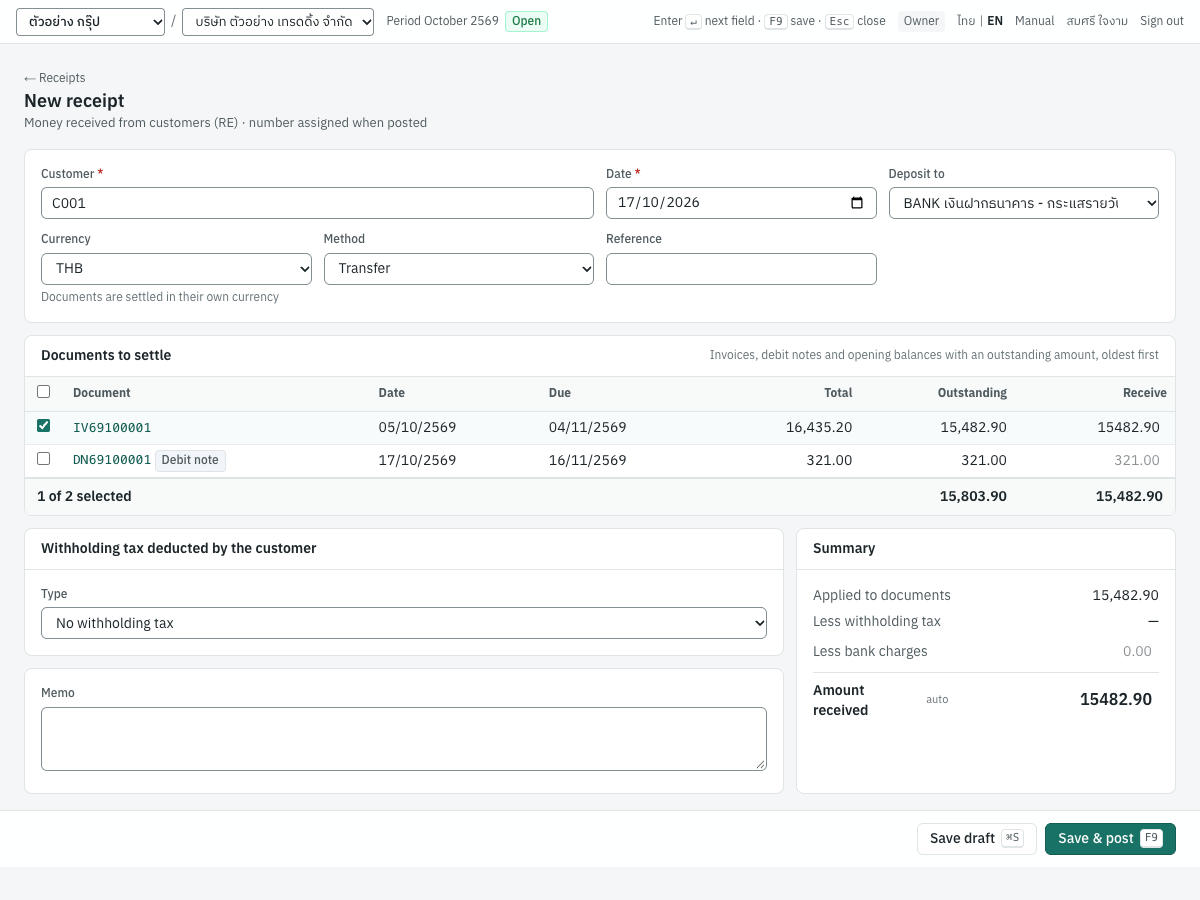Tick the select-all checkbox in the Documents header
1200x900 pixels.
(43, 392)
